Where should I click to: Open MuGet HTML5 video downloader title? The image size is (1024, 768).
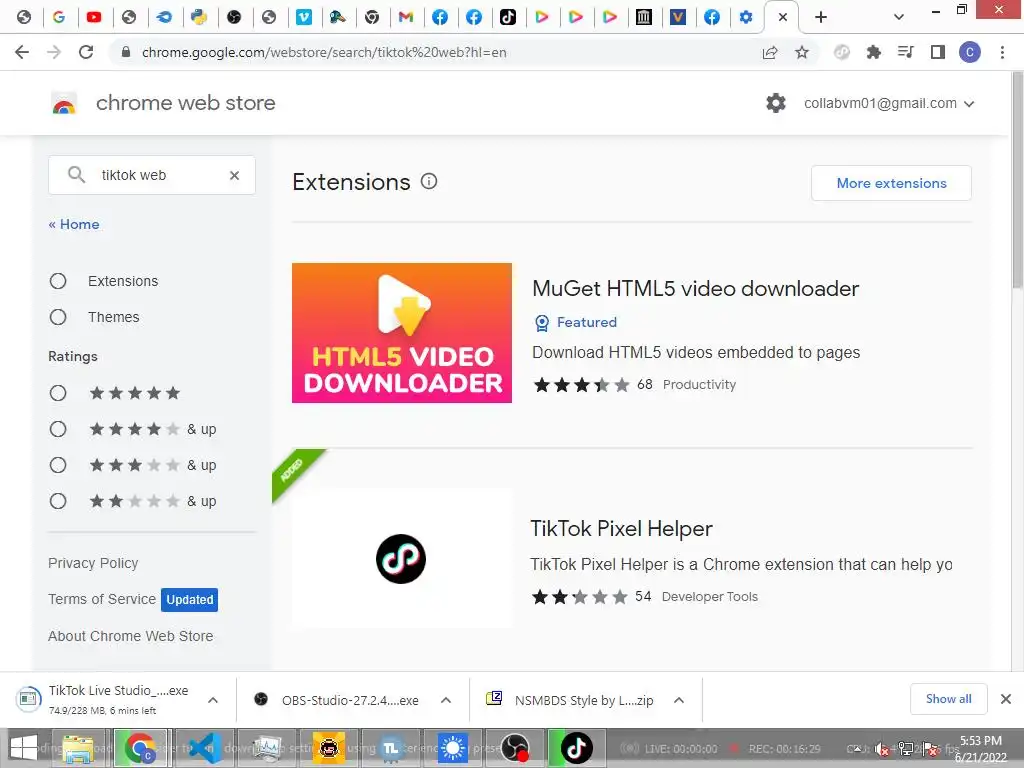696,289
